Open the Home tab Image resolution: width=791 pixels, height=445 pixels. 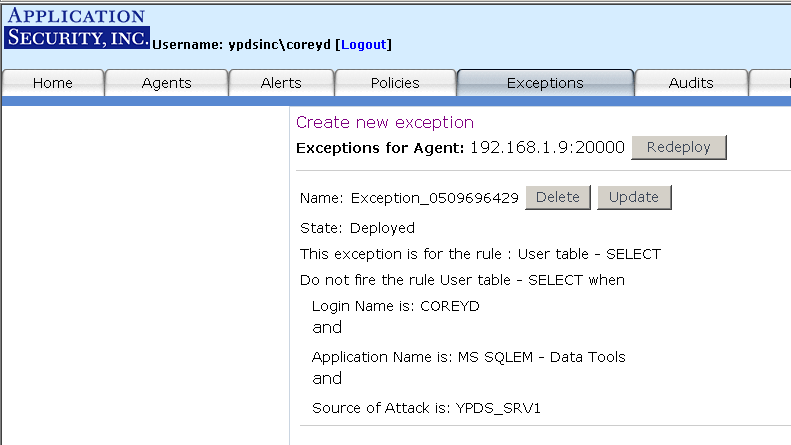(x=53, y=83)
